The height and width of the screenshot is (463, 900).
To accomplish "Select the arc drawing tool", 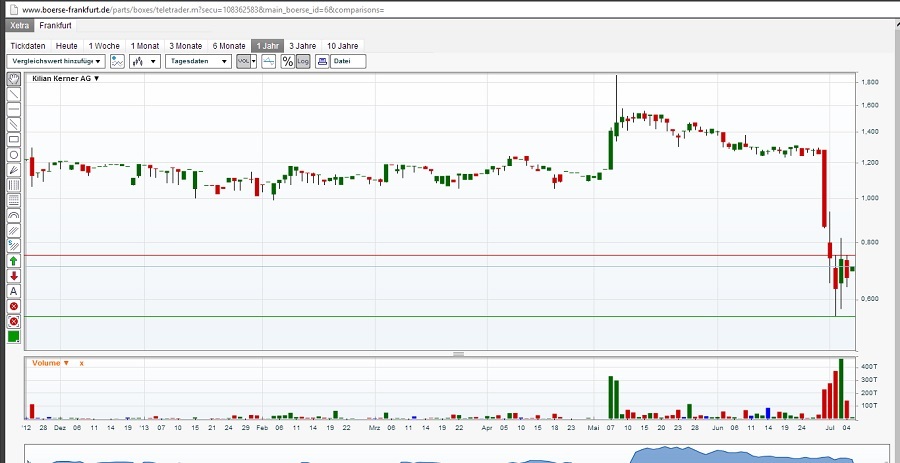I will [14, 216].
